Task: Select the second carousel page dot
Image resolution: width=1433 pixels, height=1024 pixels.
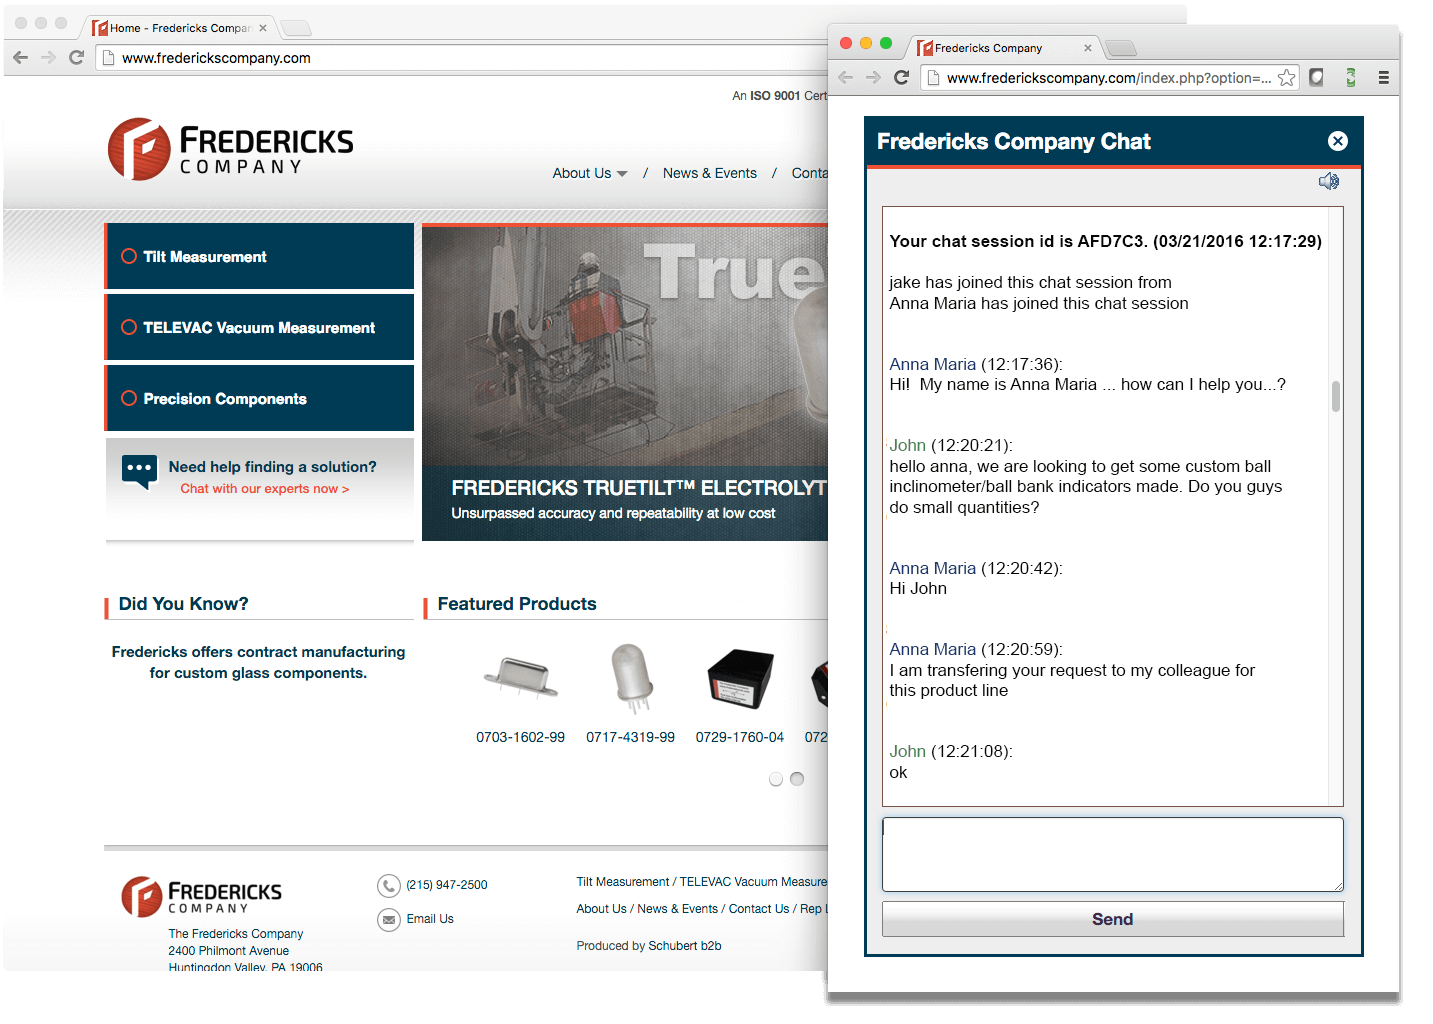Action: [797, 779]
